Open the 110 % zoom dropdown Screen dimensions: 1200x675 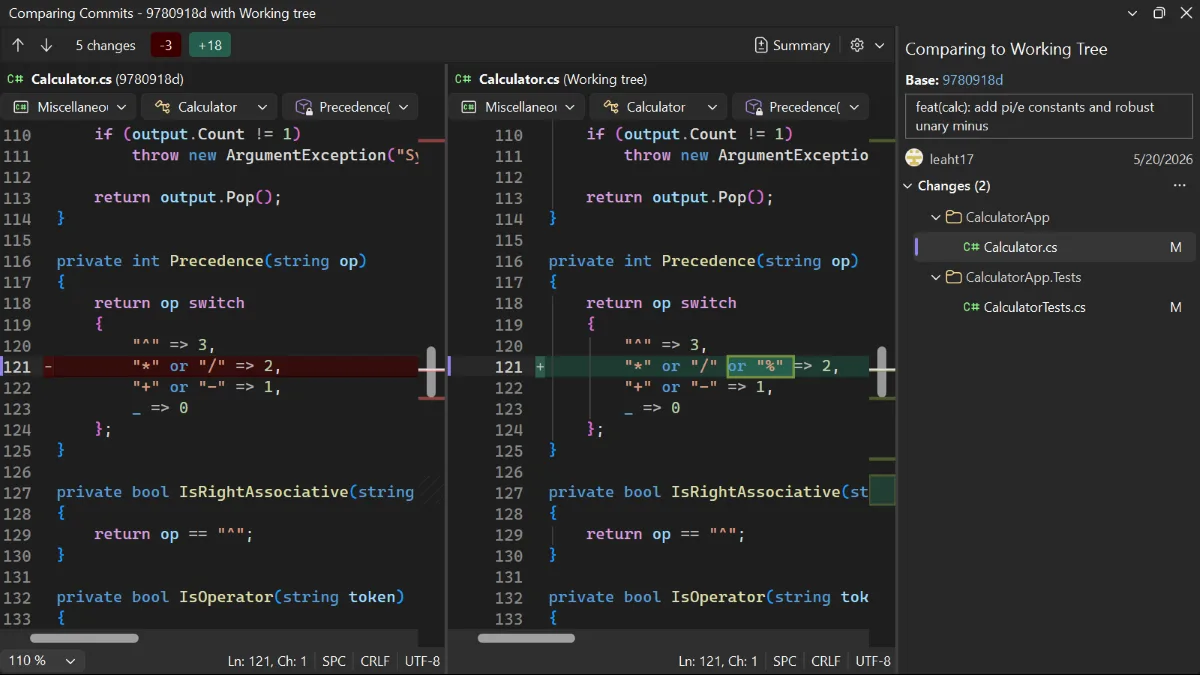pos(43,661)
